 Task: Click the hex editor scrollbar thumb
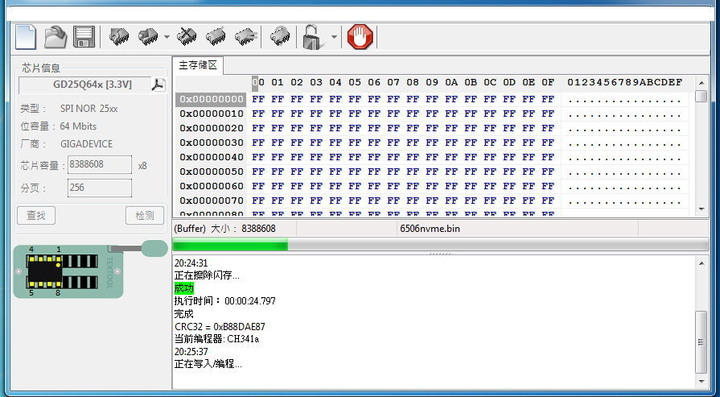(701, 96)
